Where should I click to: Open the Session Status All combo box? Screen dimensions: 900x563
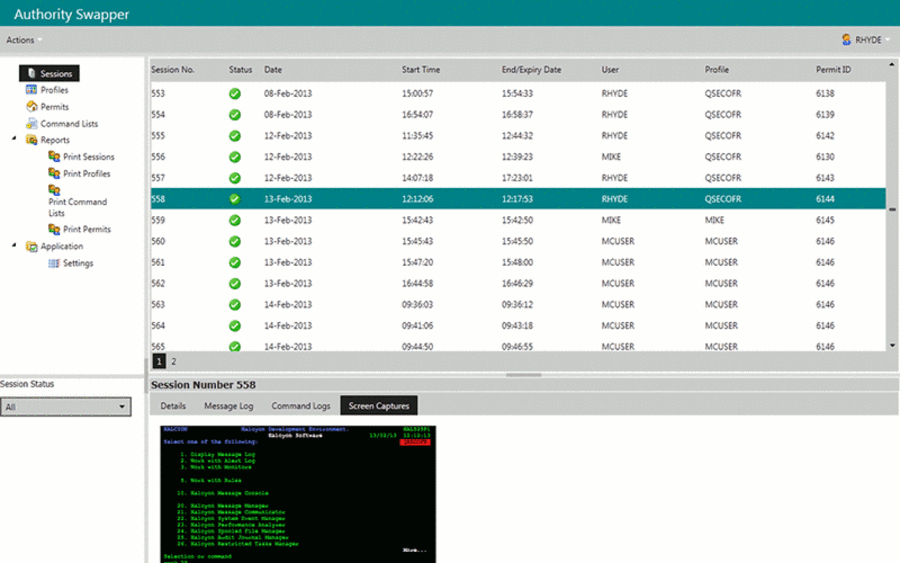(x=65, y=407)
